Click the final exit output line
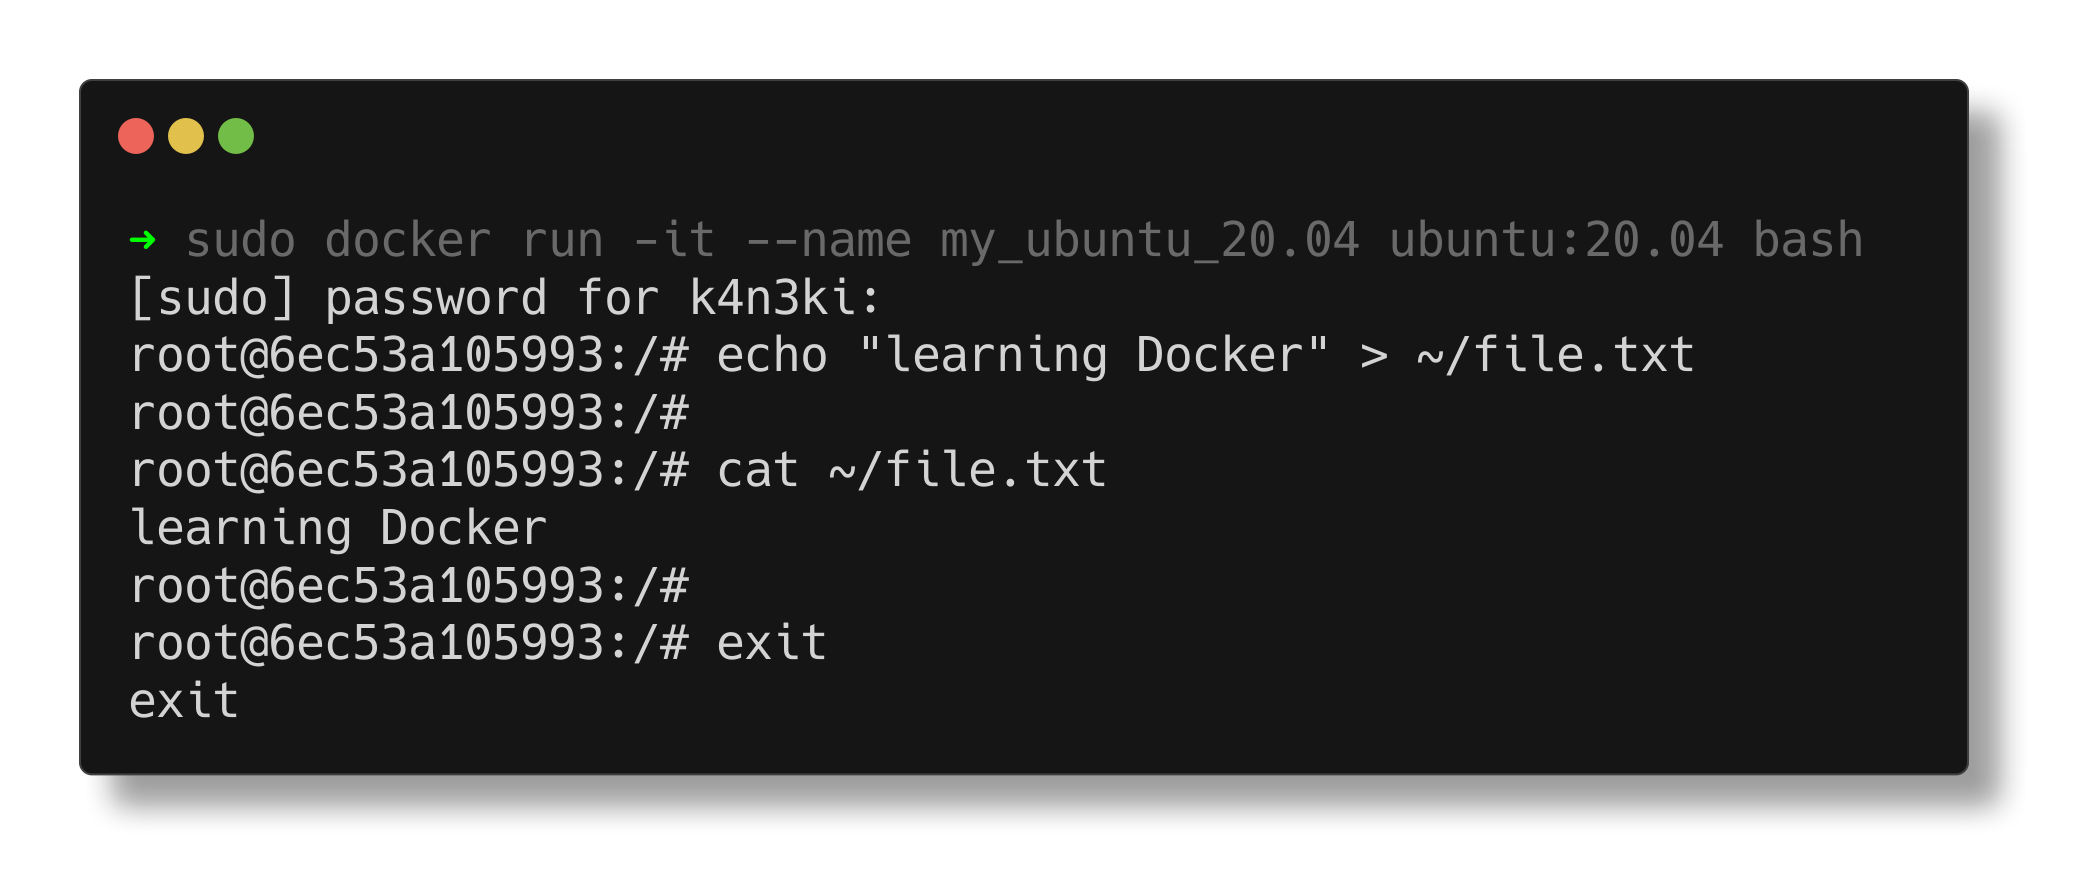Screen dimensions: 2080x886 184,700
